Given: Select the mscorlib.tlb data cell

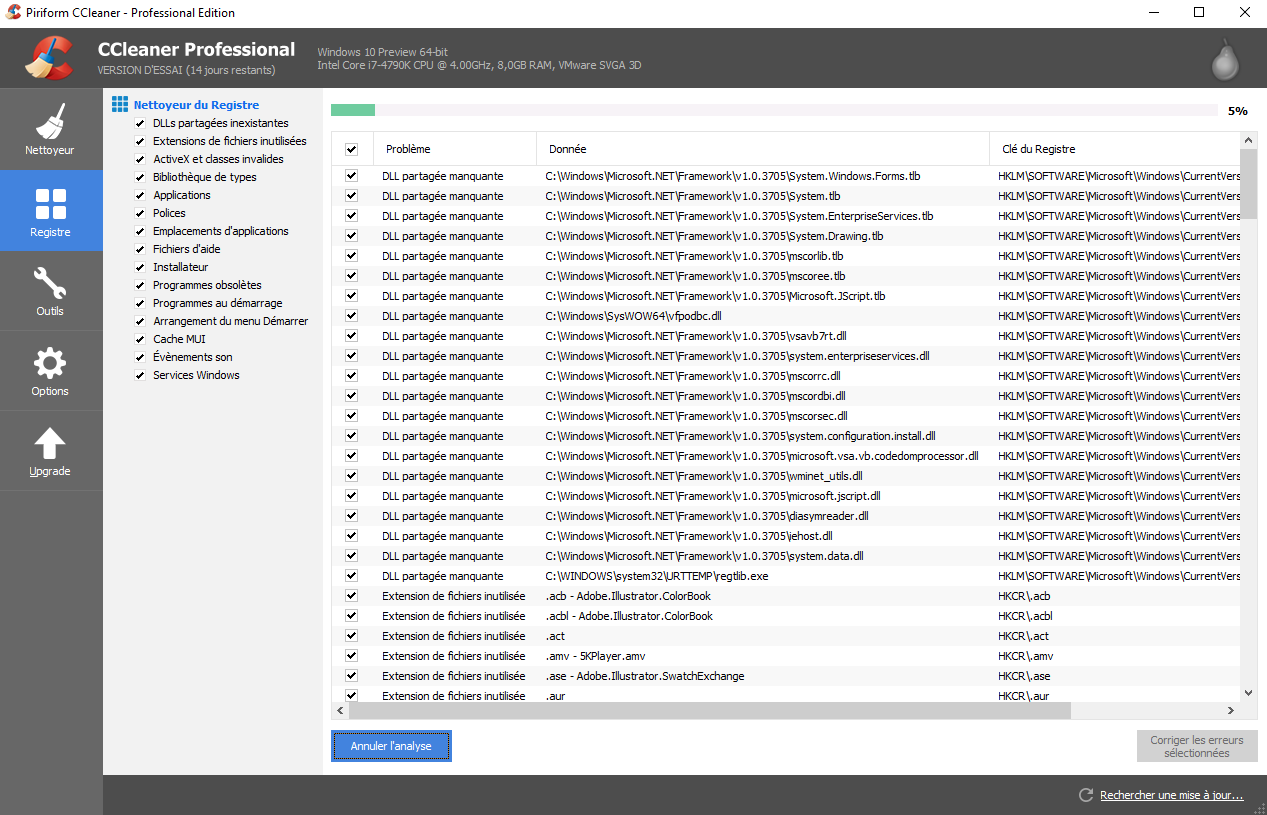Looking at the screenshot, I should (x=694, y=256).
